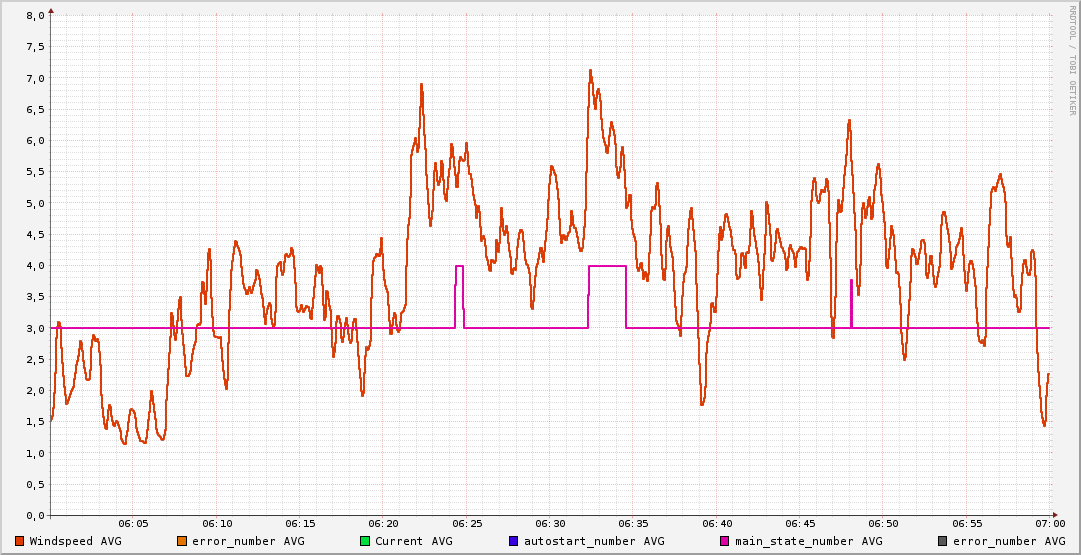Click the 07:00 time axis label
This screenshot has width=1081, height=555.
click(1049, 523)
